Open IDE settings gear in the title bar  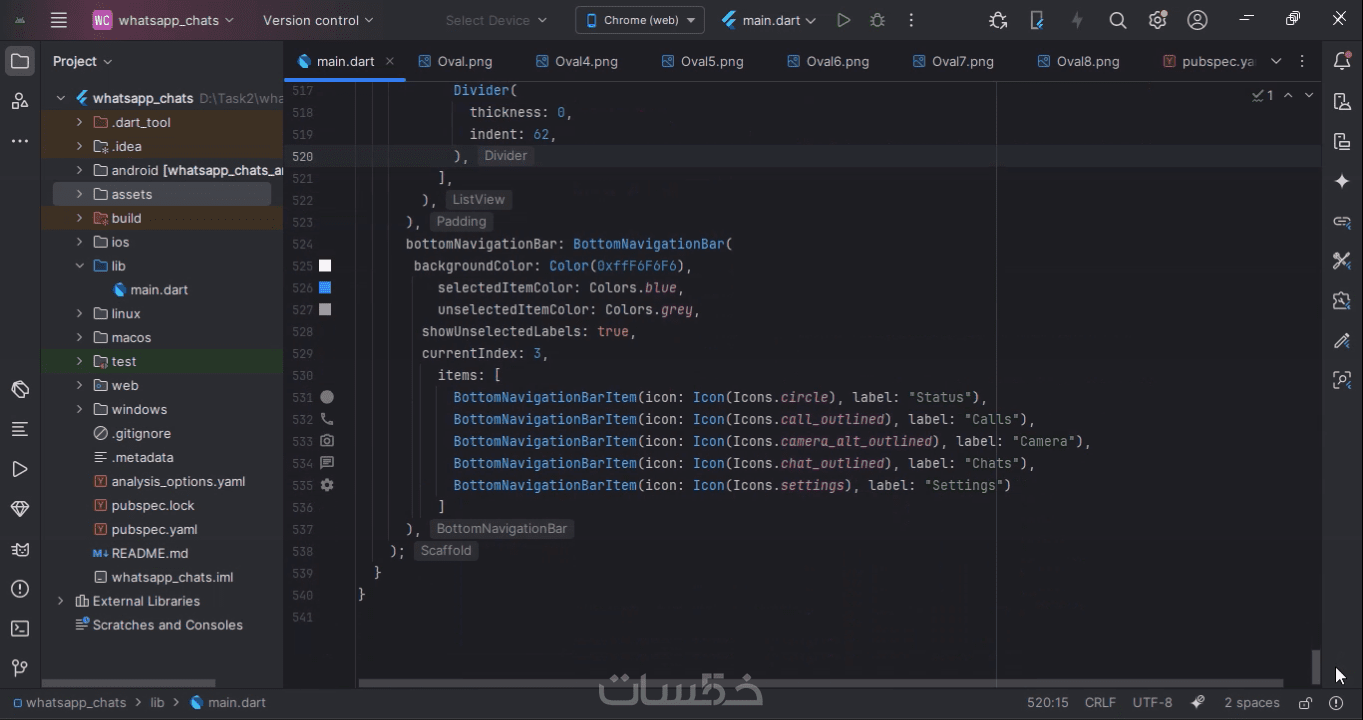(1158, 20)
